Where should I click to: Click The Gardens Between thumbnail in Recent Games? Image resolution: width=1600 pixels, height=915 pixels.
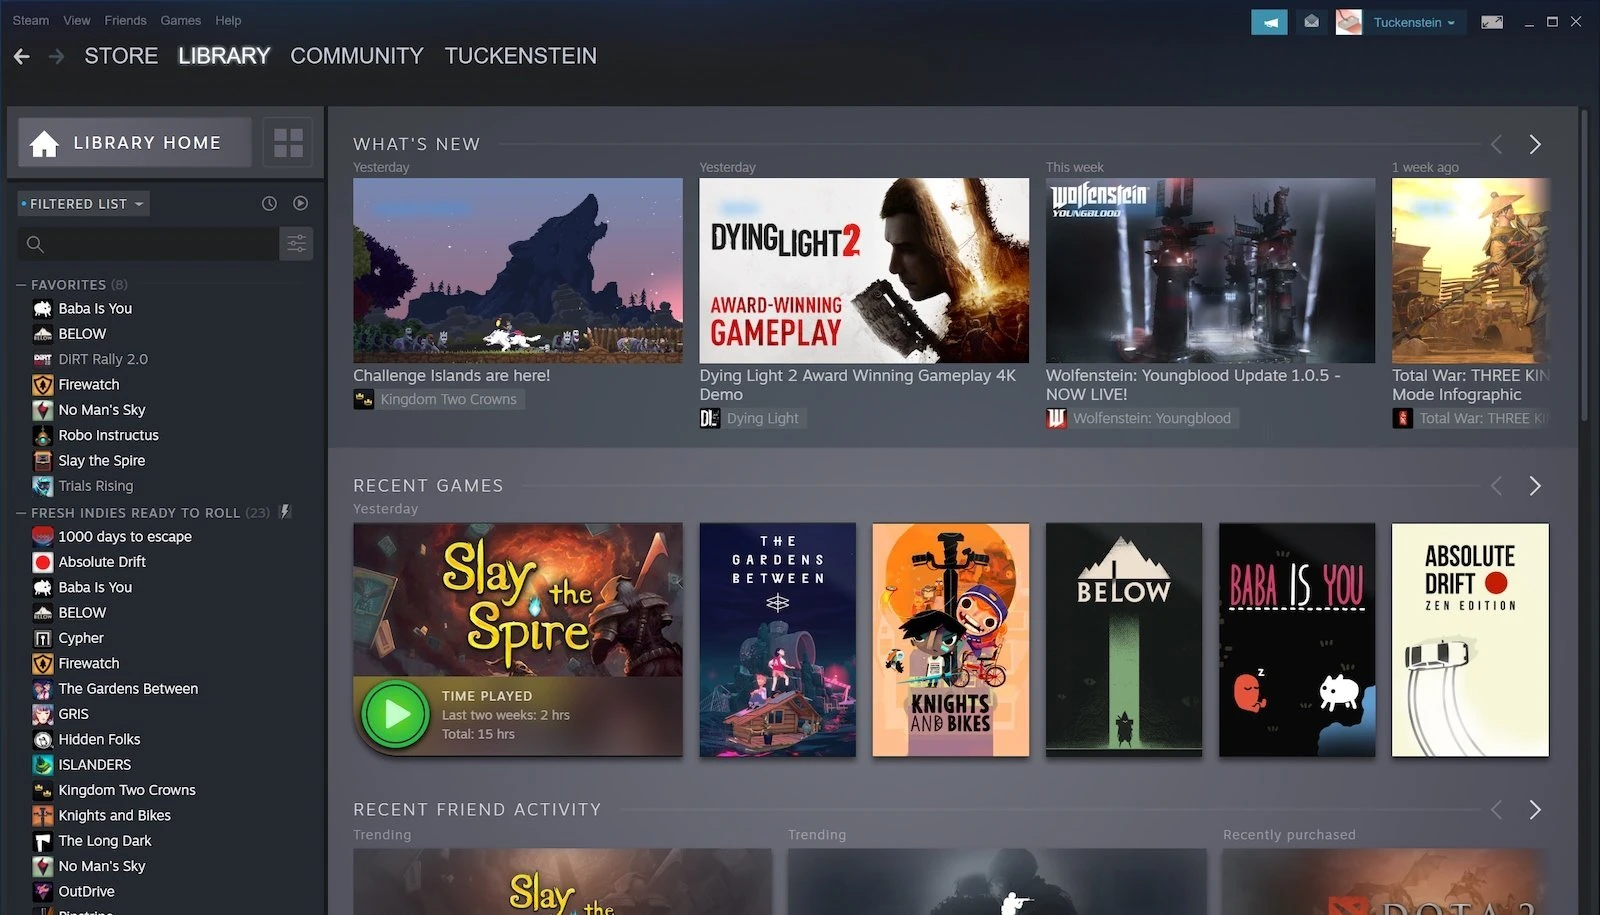tap(777, 640)
